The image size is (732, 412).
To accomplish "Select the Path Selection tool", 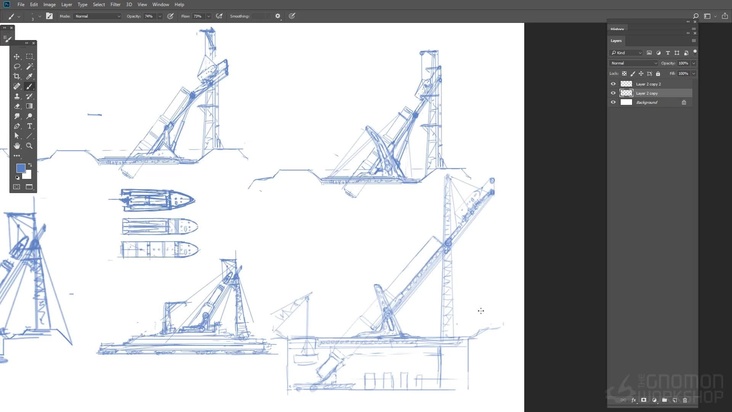I will point(17,136).
